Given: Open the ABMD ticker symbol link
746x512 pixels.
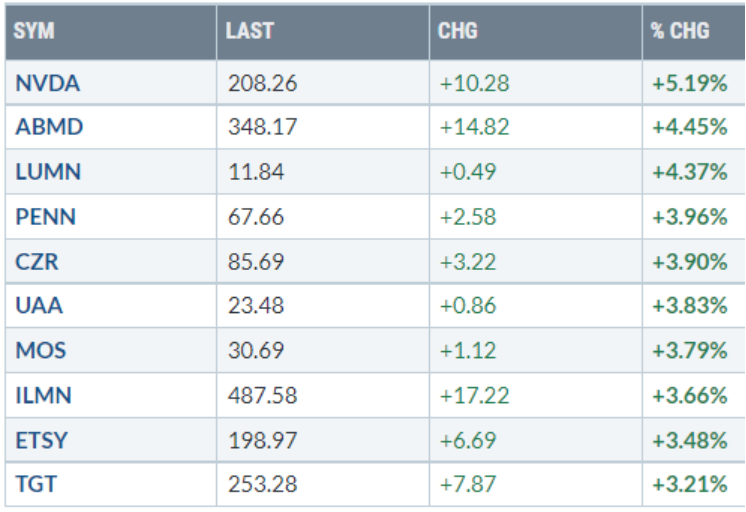Looking at the screenshot, I should (49, 127).
